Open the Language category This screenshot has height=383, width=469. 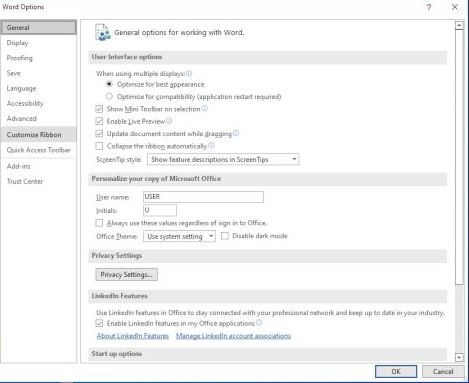(38, 88)
